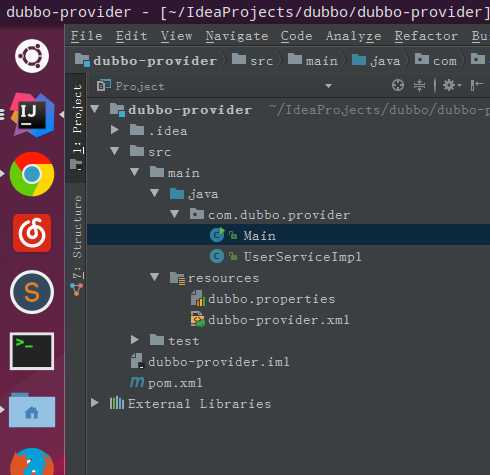Expand the .idea folder
490x475 pixels.
pos(115,130)
